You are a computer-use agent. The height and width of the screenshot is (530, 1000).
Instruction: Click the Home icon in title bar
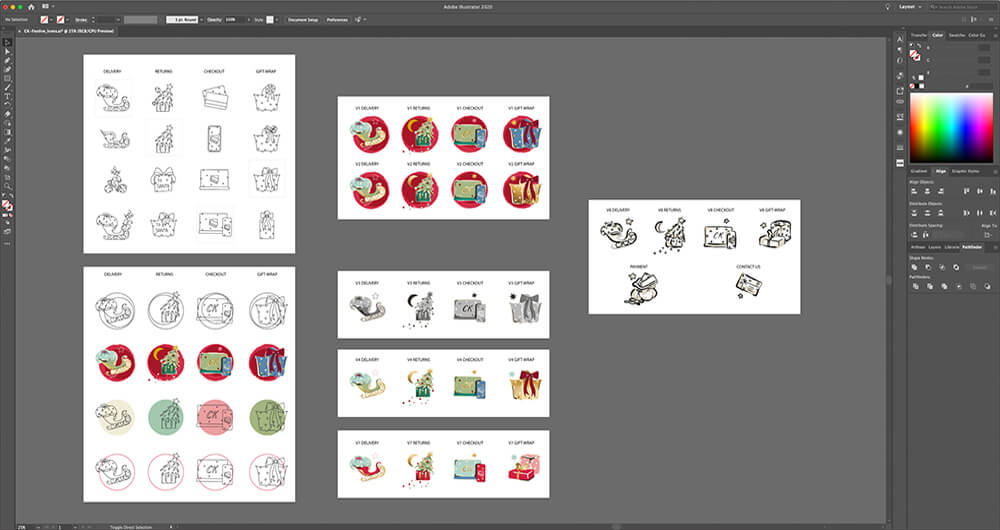click(x=31, y=6)
